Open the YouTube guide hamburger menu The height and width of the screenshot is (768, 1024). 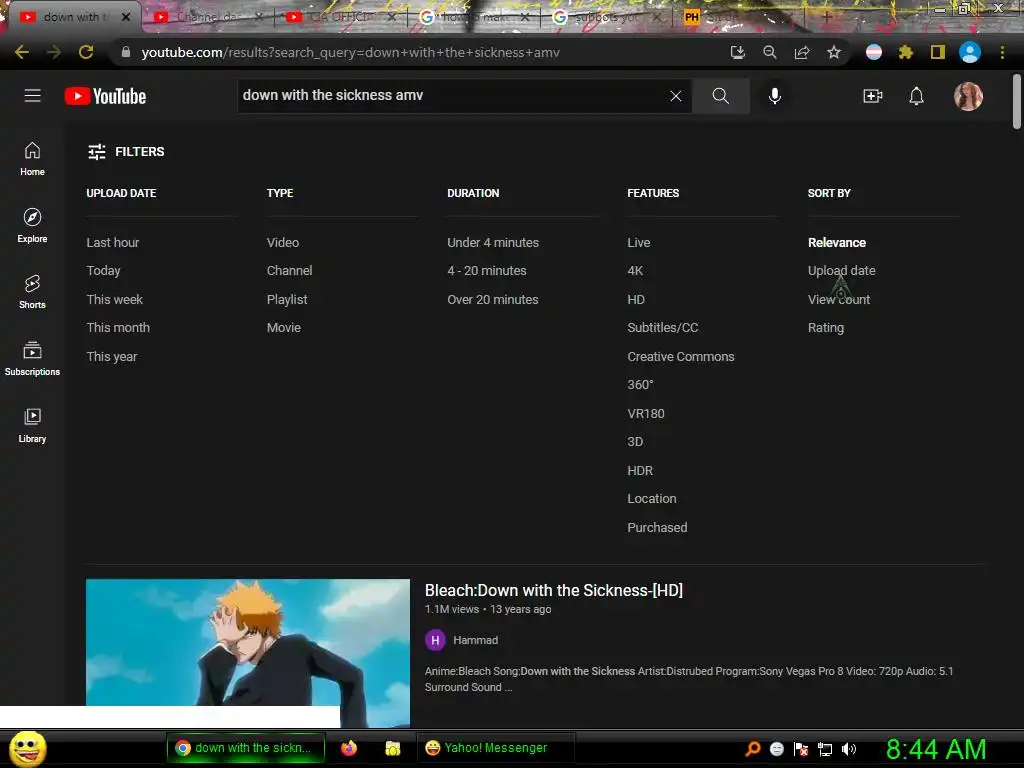tap(33, 96)
